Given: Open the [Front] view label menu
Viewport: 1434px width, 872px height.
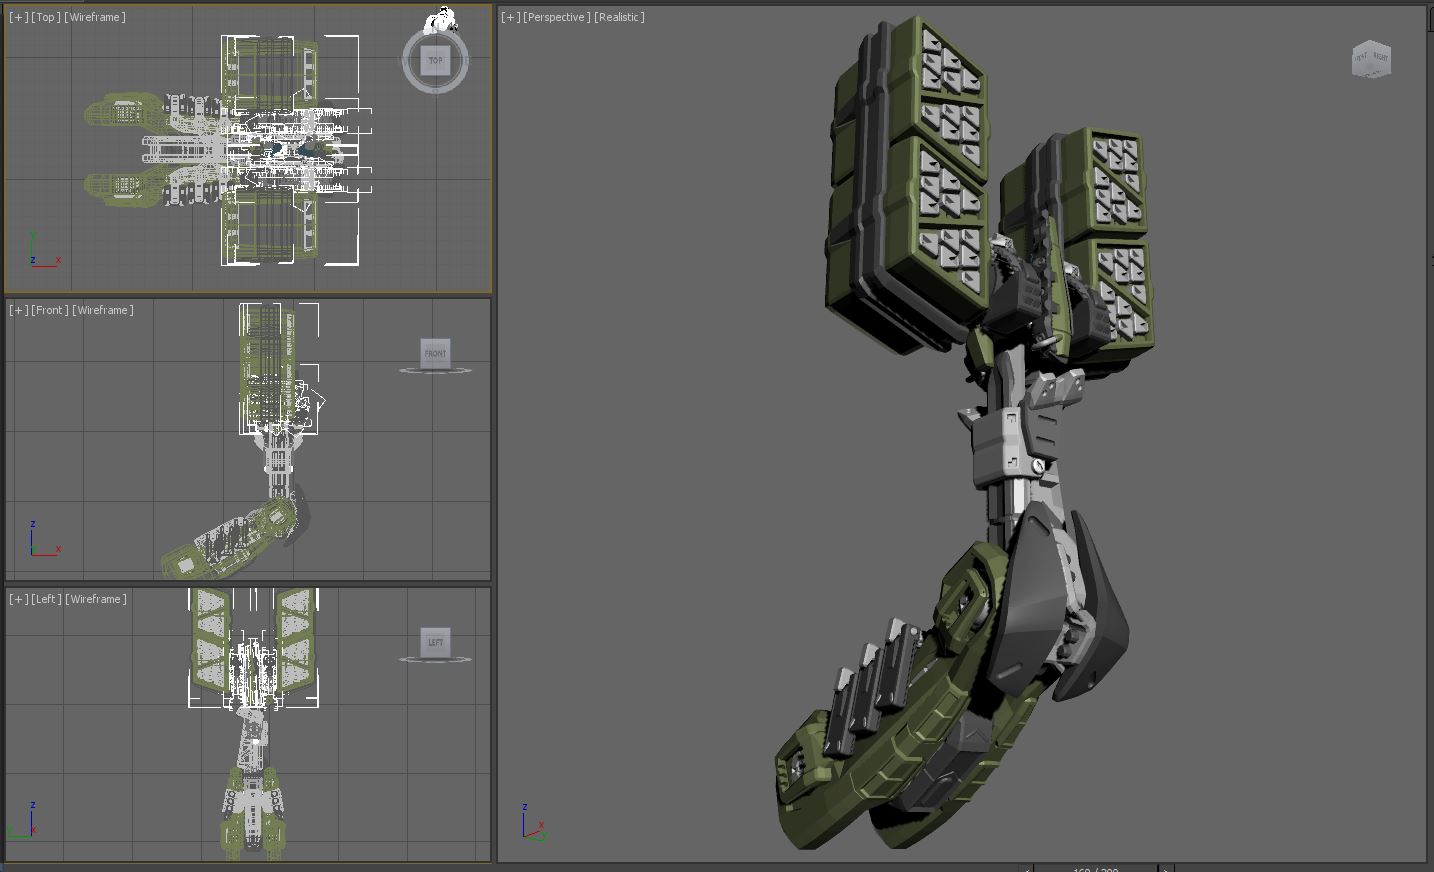Looking at the screenshot, I should pos(50,310).
